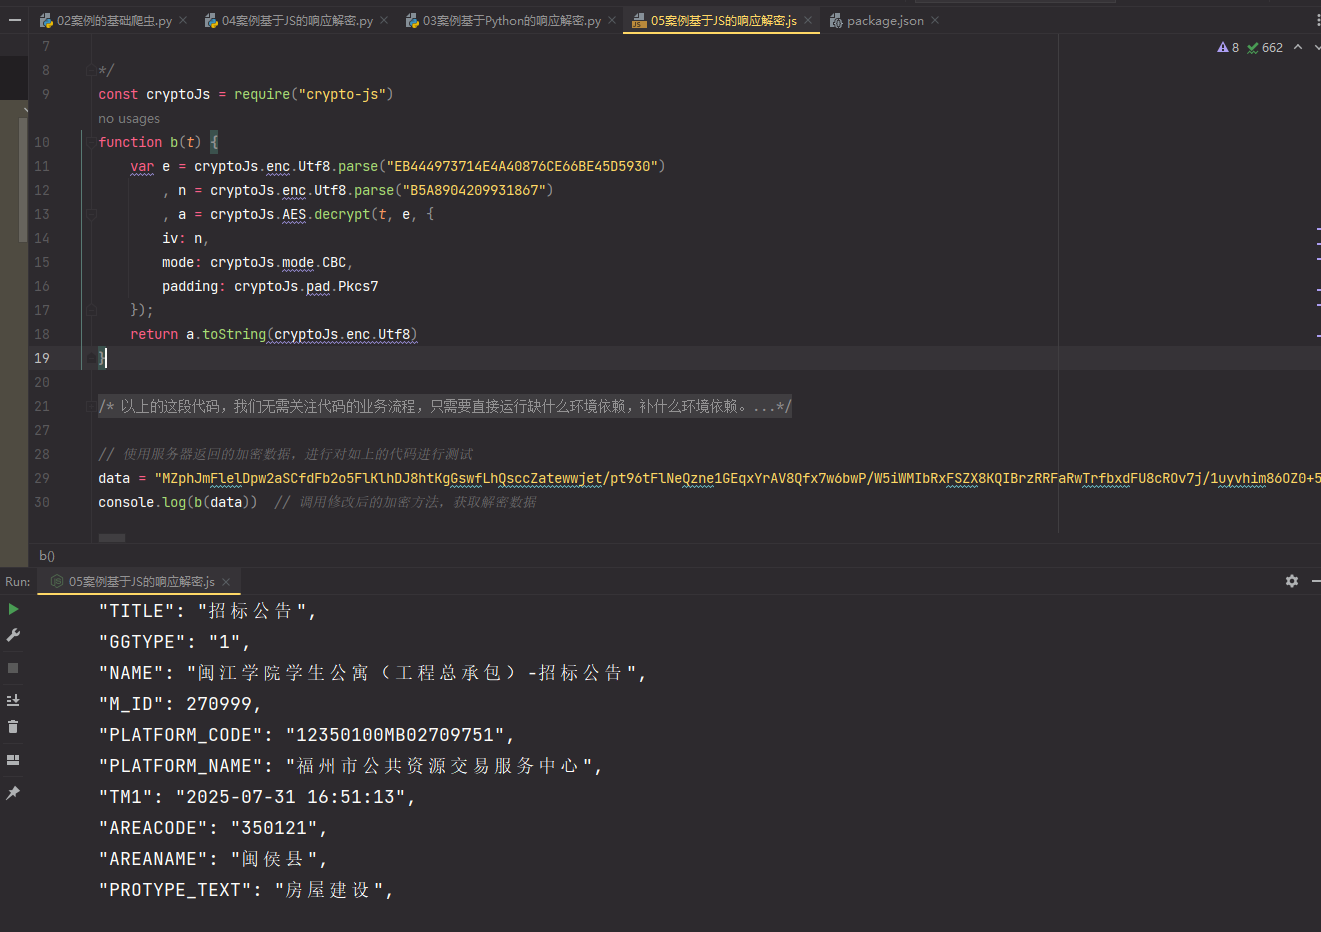The width and height of the screenshot is (1321, 932).
Task: Click the b() breadcrumb below the editor
Action: pyautogui.click(x=47, y=555)
